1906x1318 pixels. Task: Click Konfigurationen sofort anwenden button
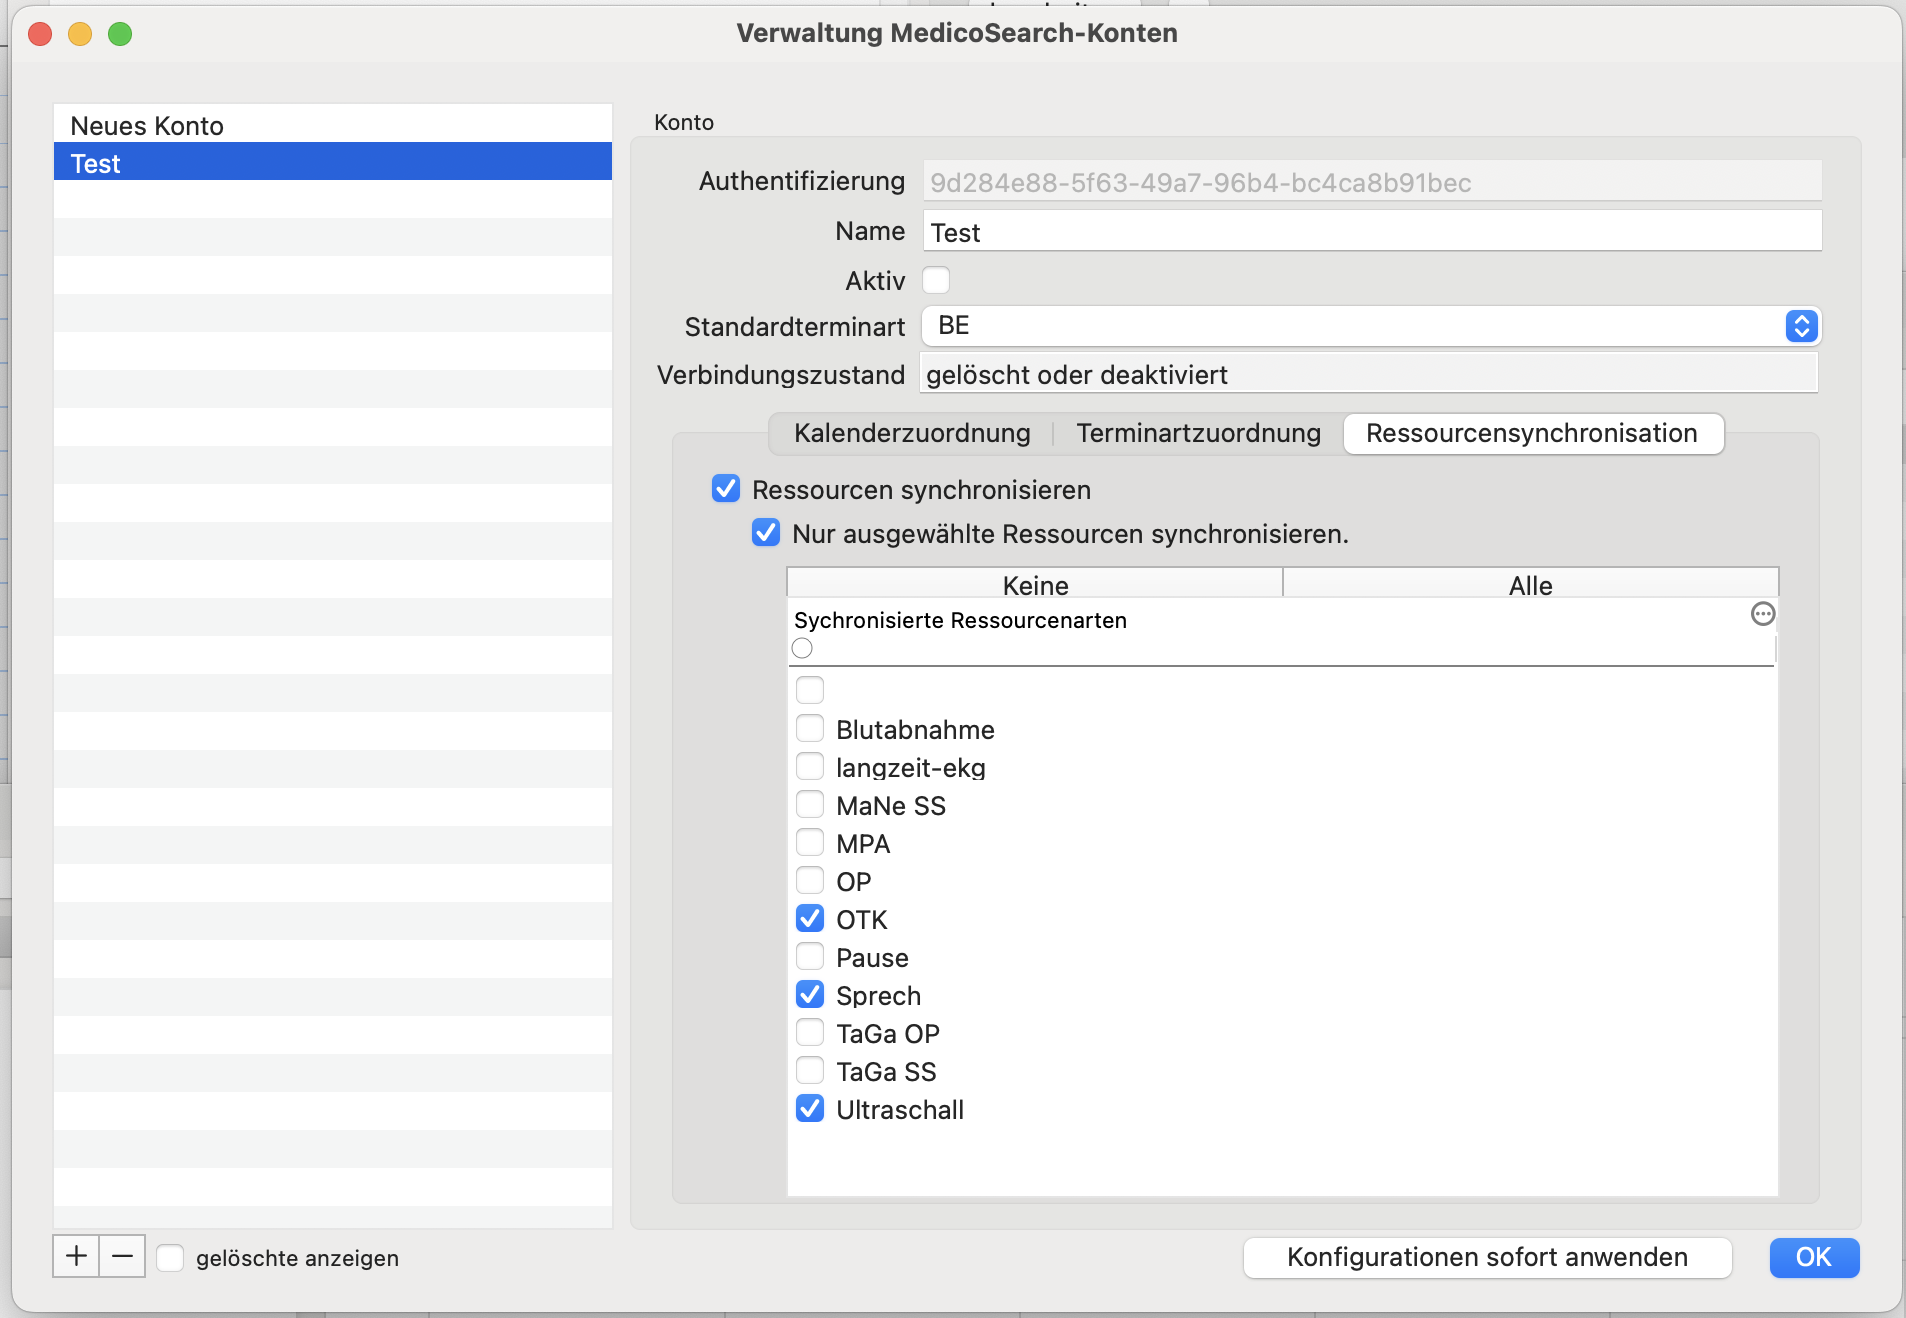tap(1487, 1257)
